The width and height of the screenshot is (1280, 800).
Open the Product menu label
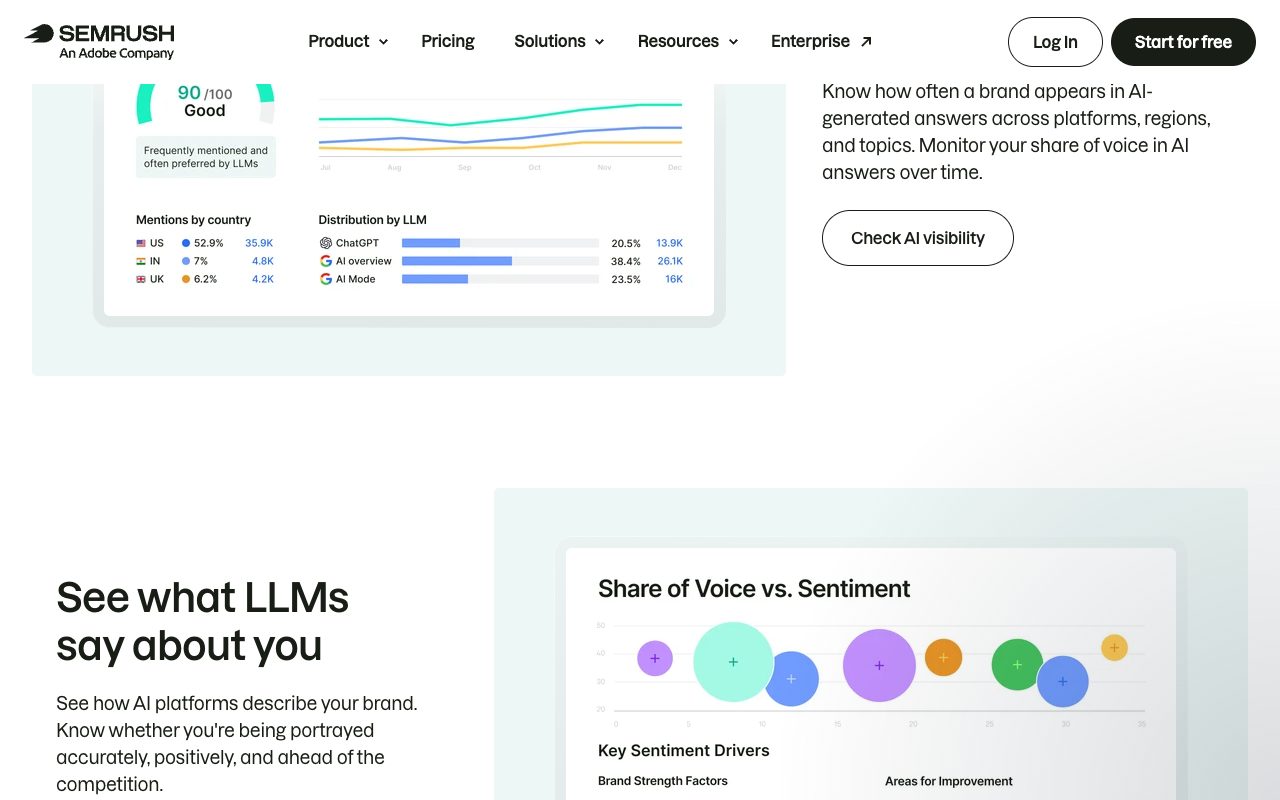(x=339, y=41)
